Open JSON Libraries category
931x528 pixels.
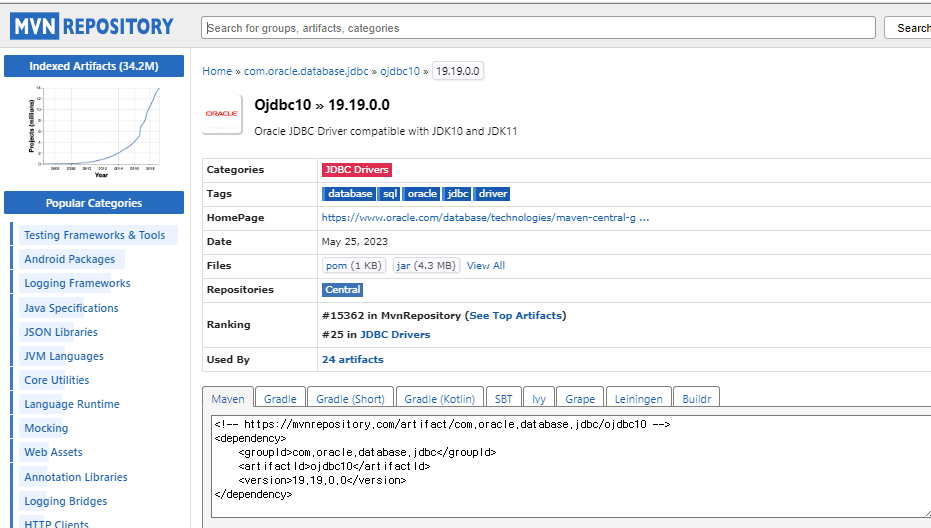[x=61, y=332]
